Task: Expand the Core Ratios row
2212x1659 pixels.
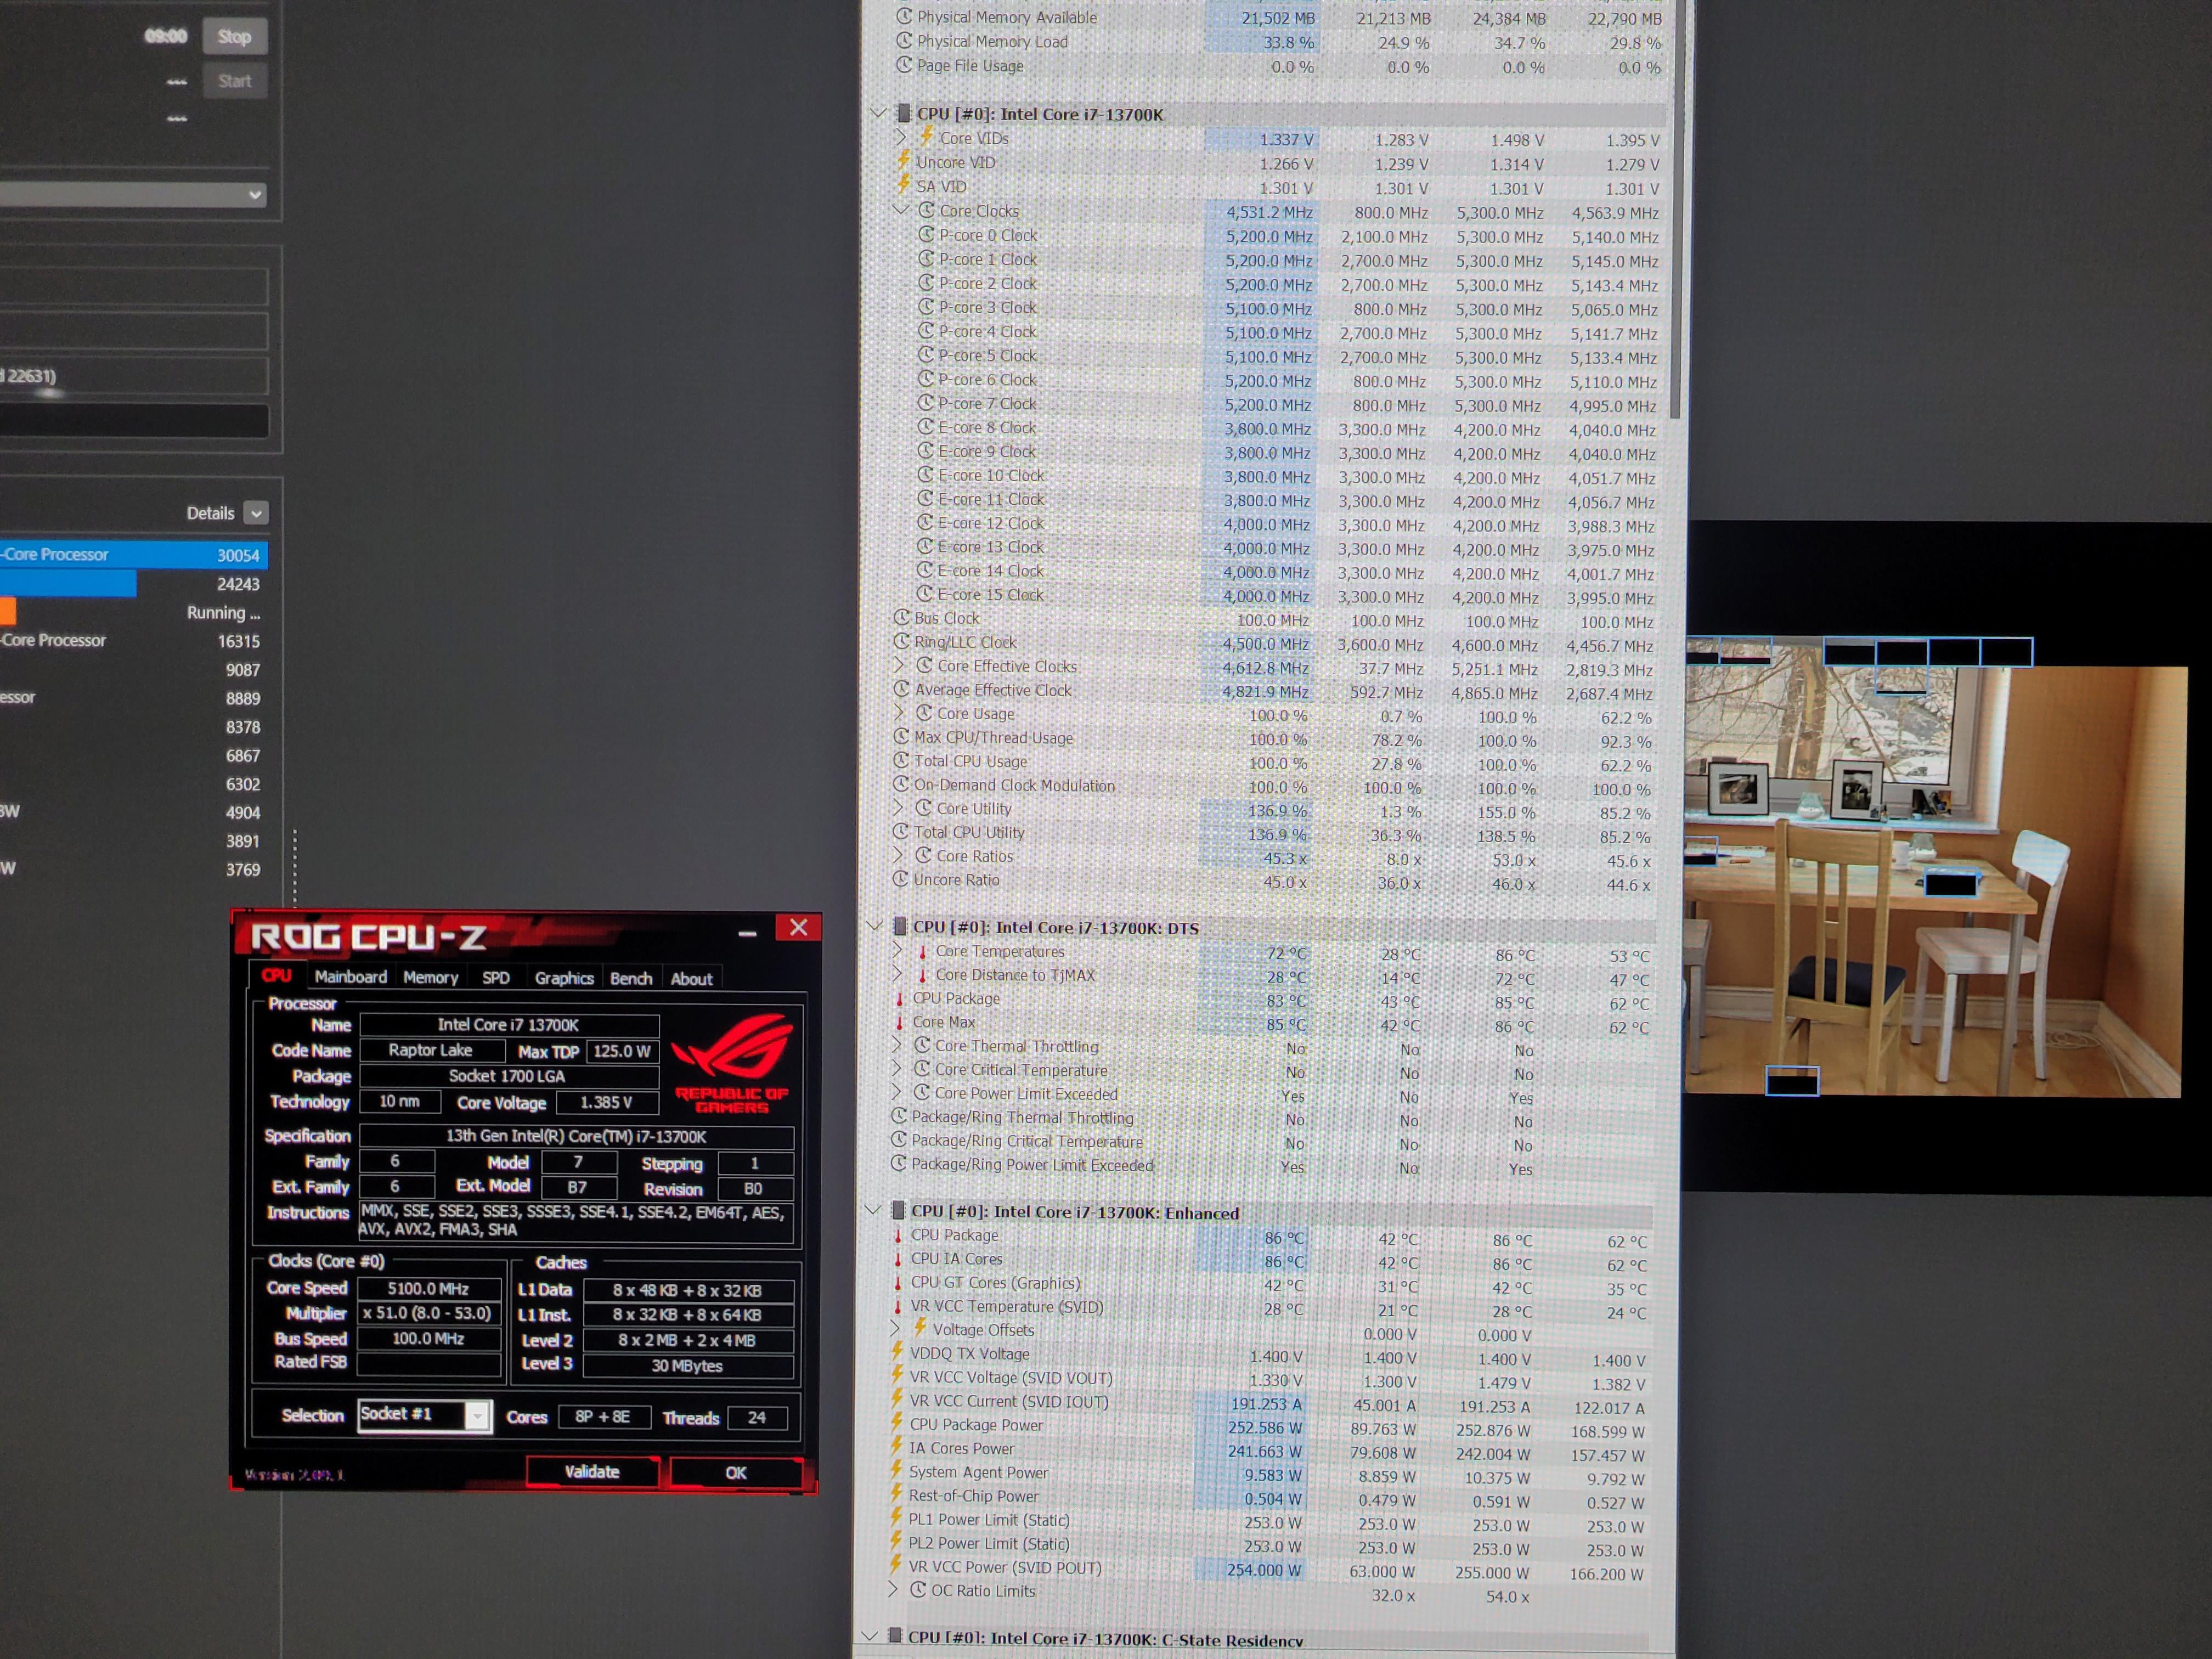Action: (898, 855)
